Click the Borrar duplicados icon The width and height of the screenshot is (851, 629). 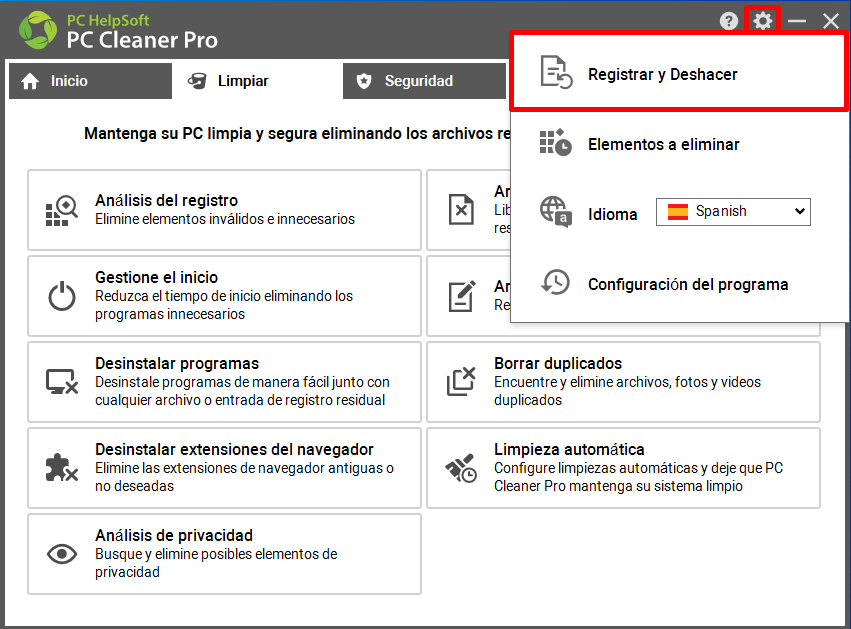(461, 382)
